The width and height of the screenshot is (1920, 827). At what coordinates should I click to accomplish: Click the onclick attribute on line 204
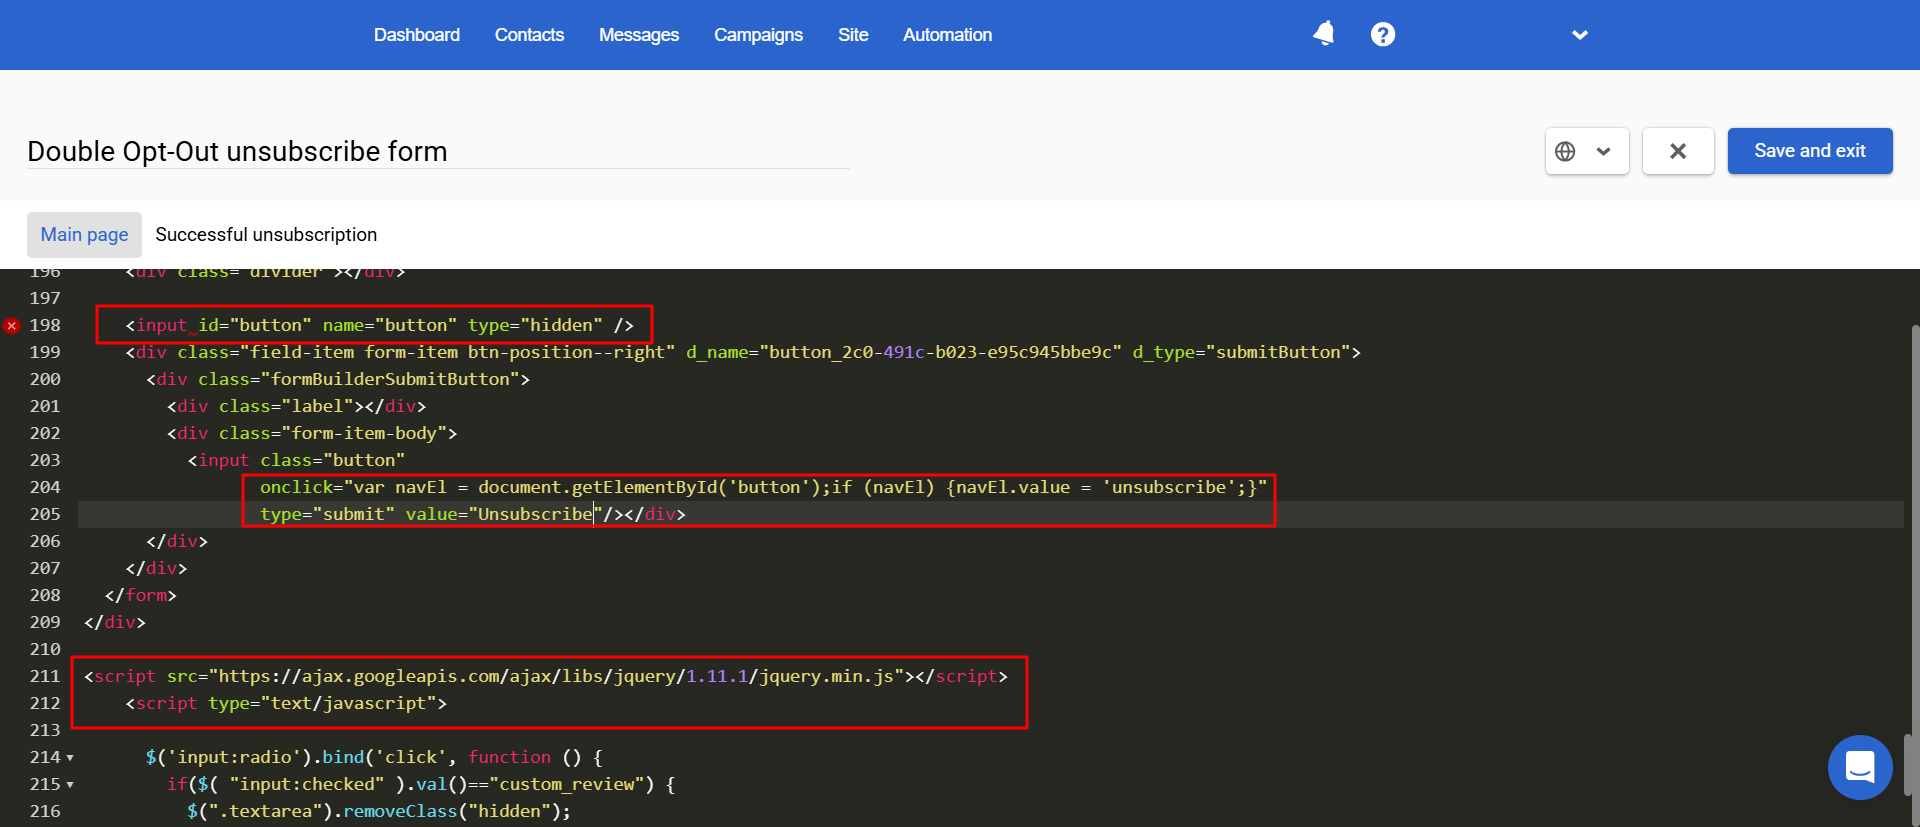(x=763, y=487)
